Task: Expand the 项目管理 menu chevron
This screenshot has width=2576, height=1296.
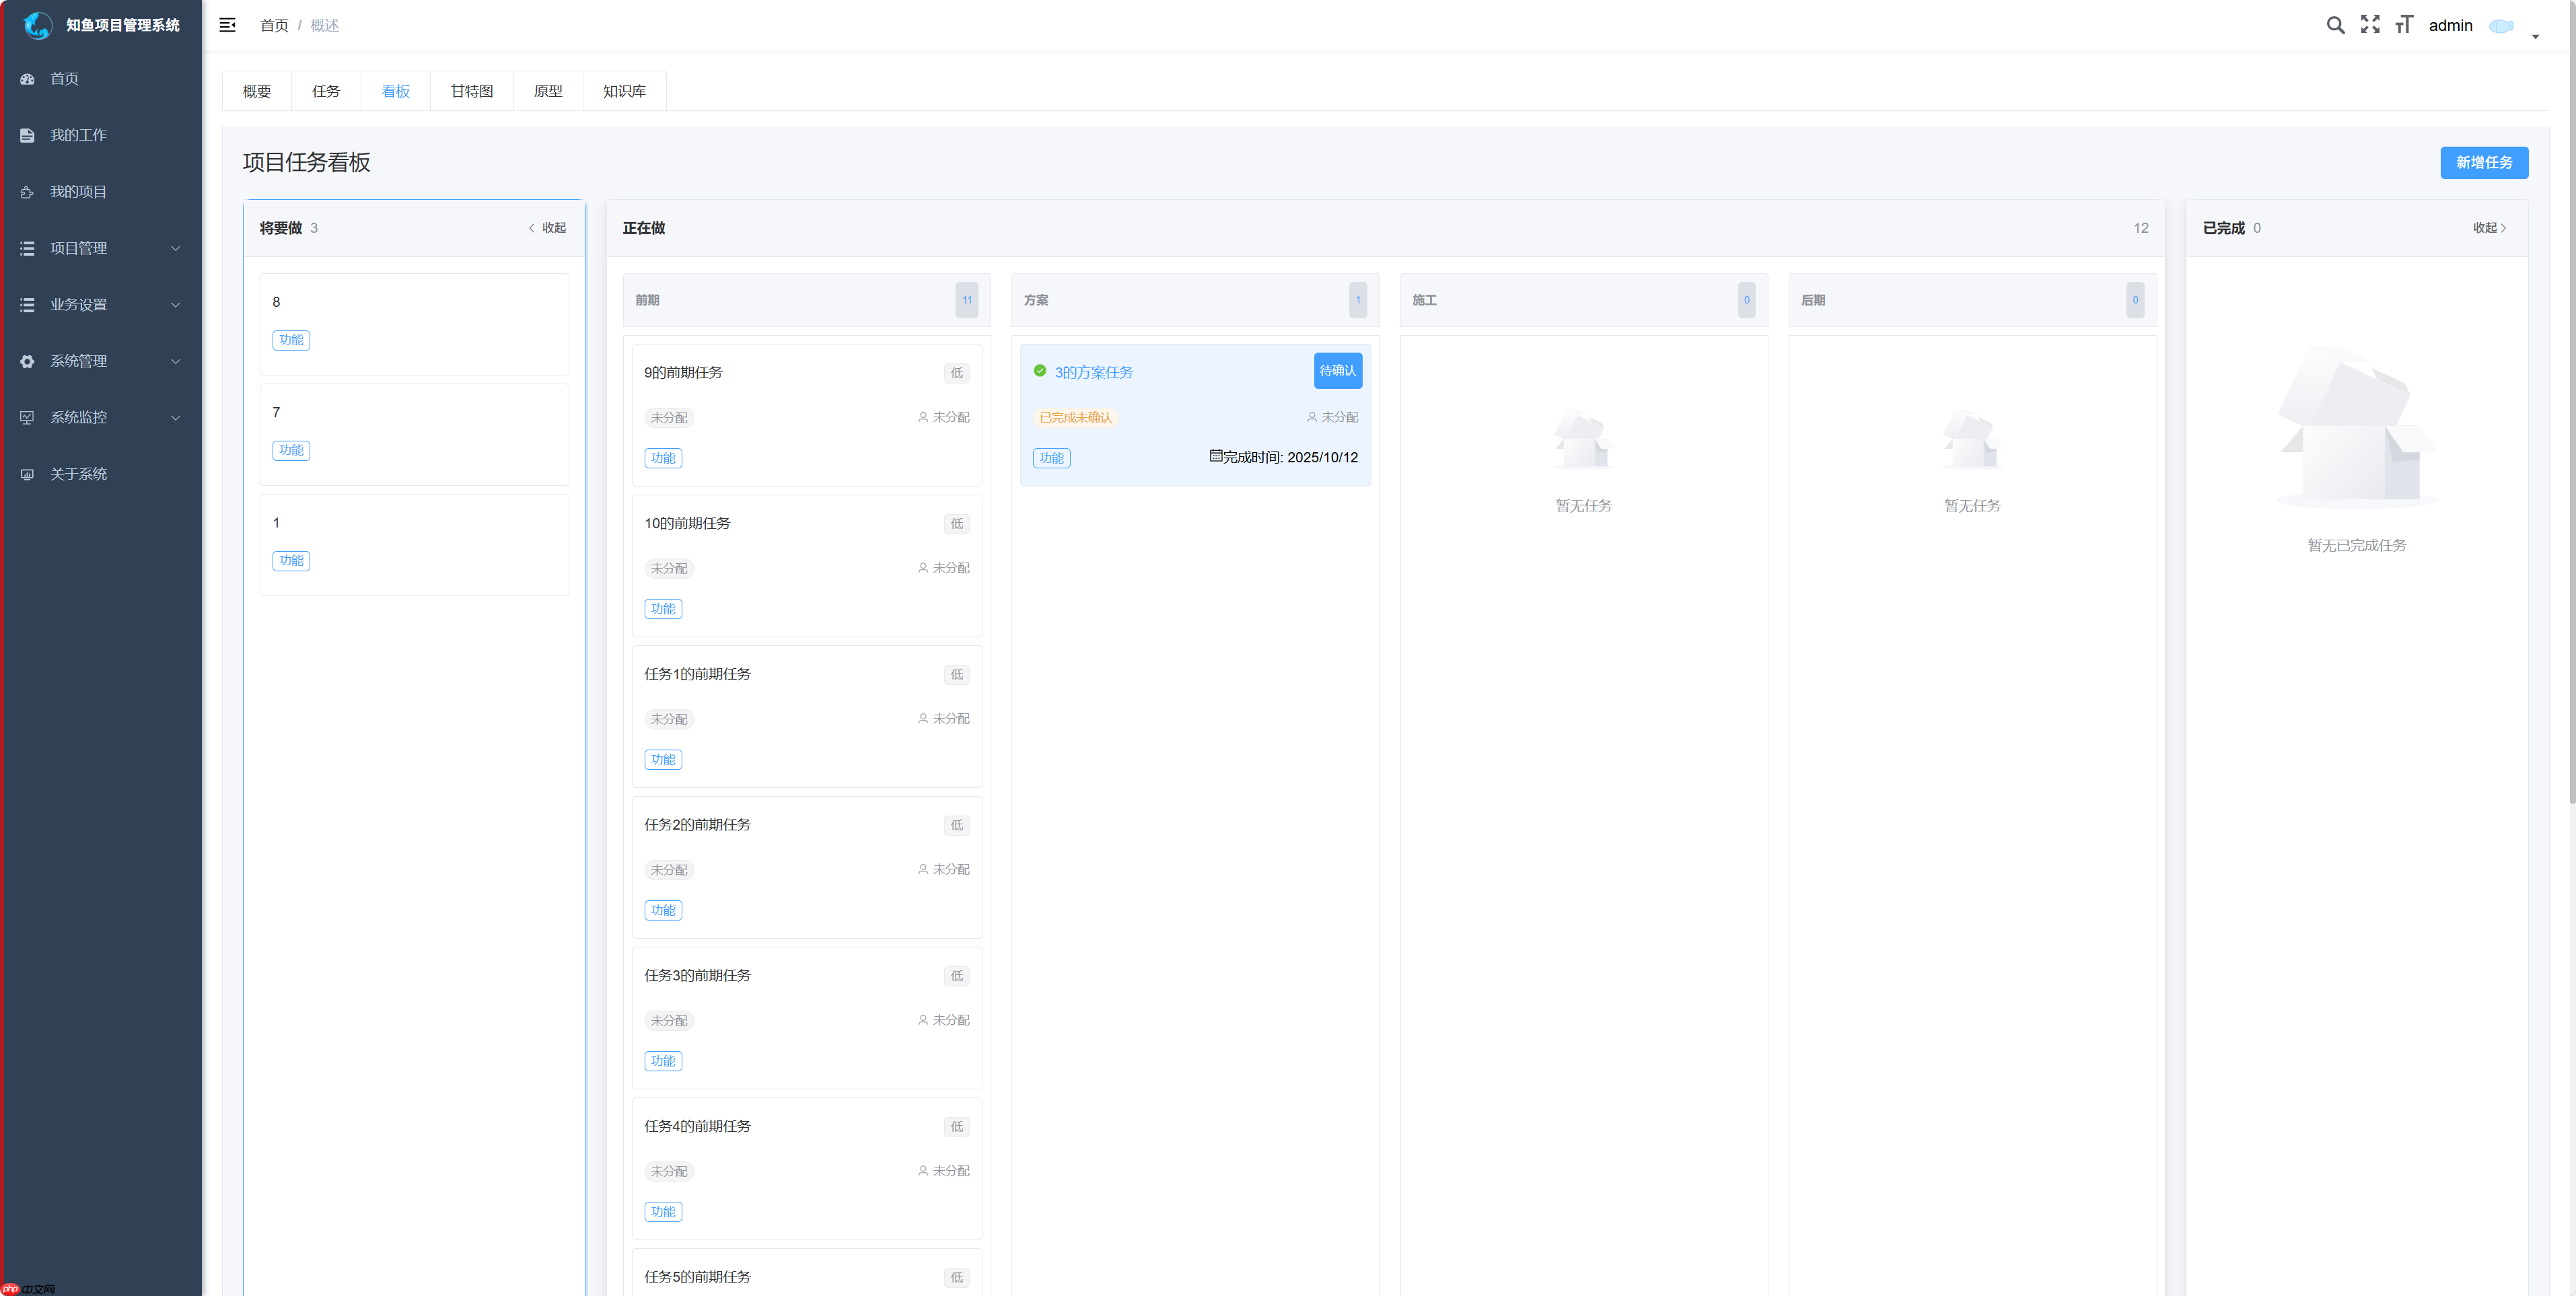Action: coord(176,248)
